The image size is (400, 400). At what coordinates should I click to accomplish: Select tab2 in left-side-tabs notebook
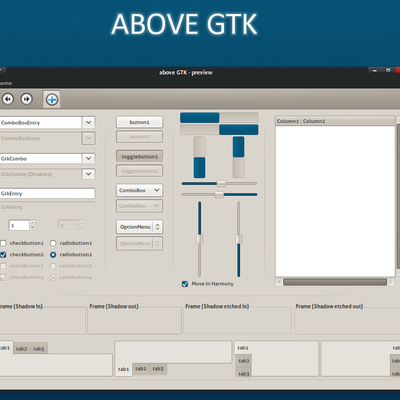click(244, 361)
